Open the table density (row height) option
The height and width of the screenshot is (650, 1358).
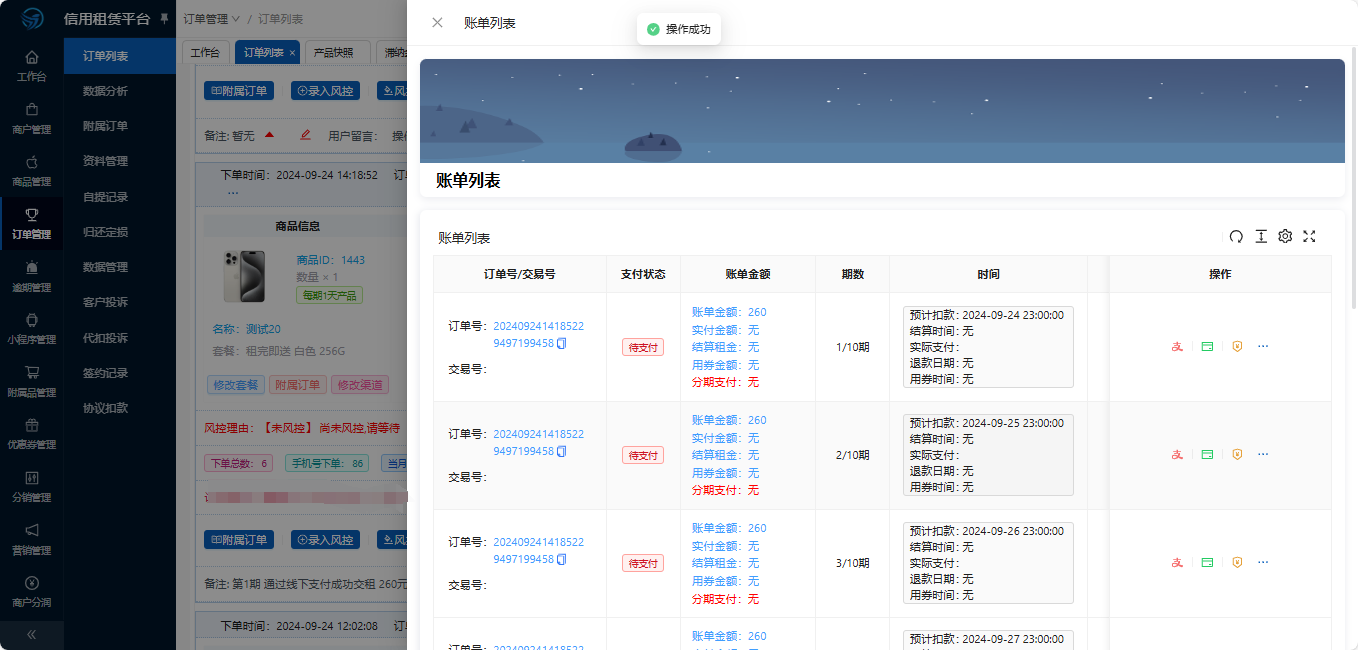1261,236
